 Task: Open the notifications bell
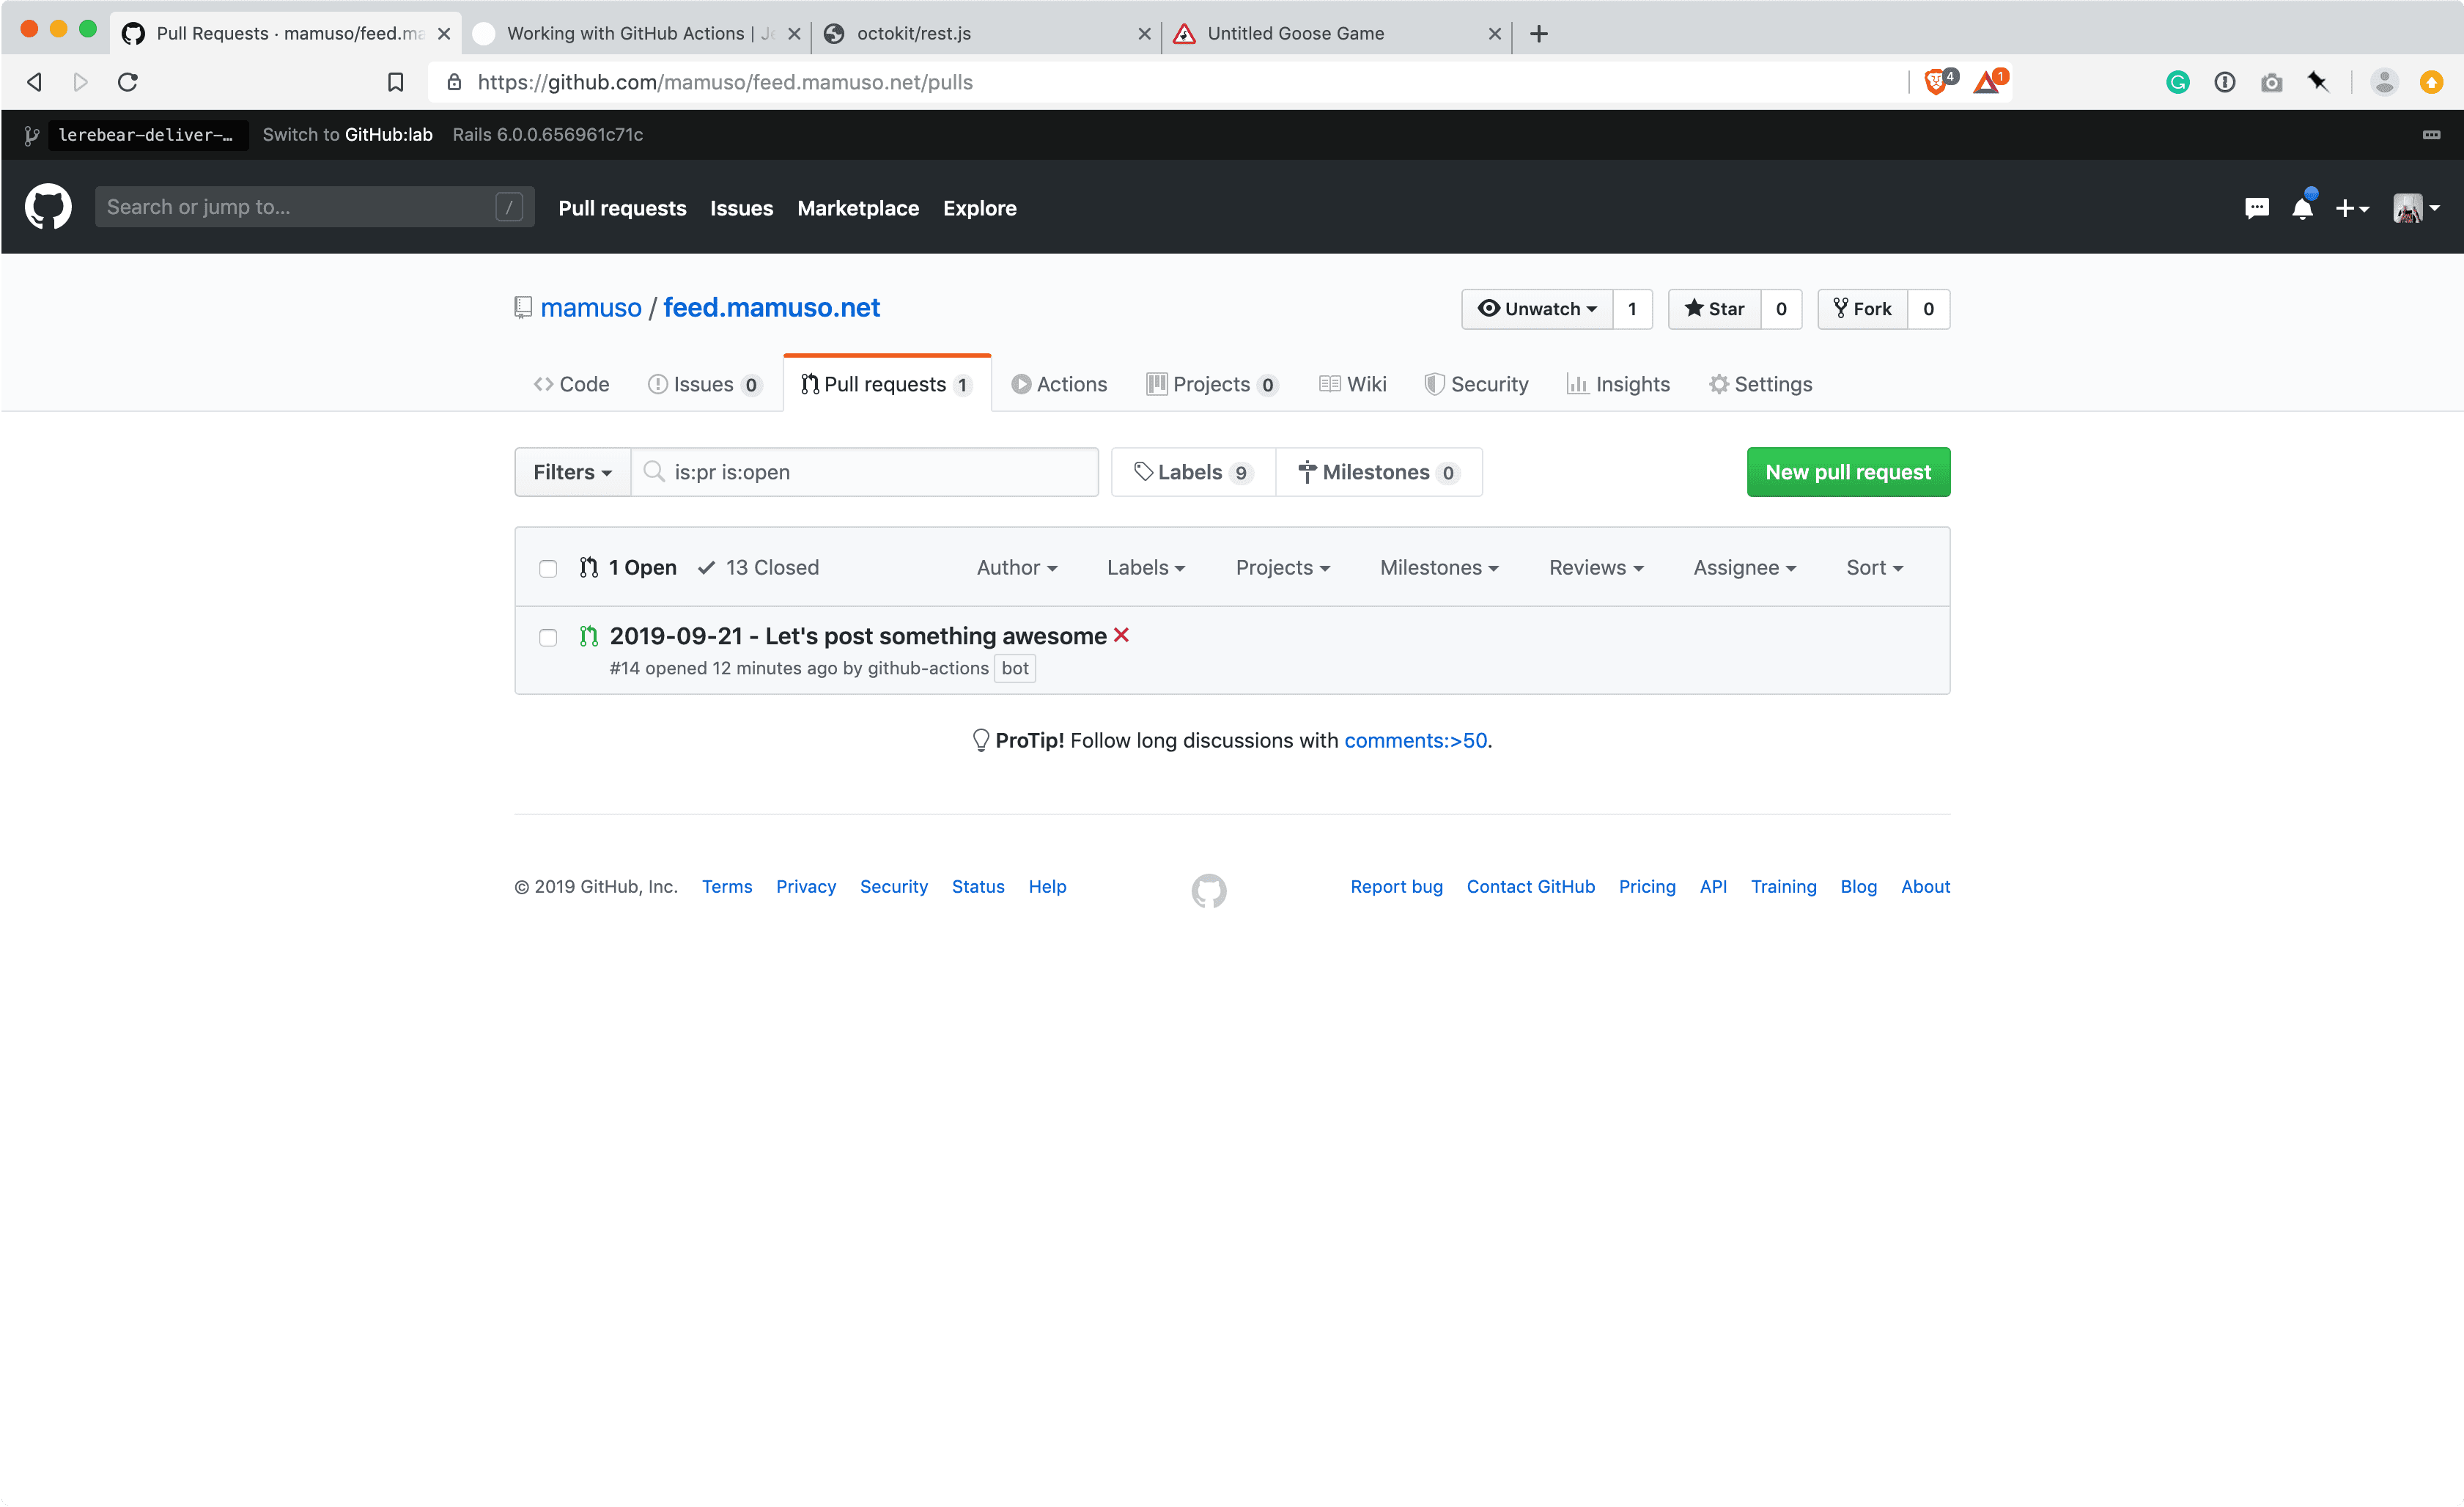click(x=2302, y=208)
